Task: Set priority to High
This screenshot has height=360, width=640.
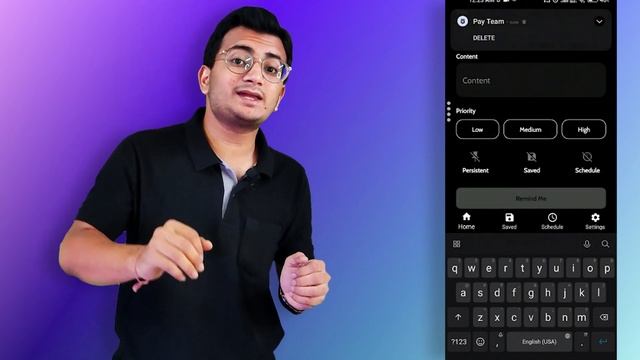Action: (583, 129)
